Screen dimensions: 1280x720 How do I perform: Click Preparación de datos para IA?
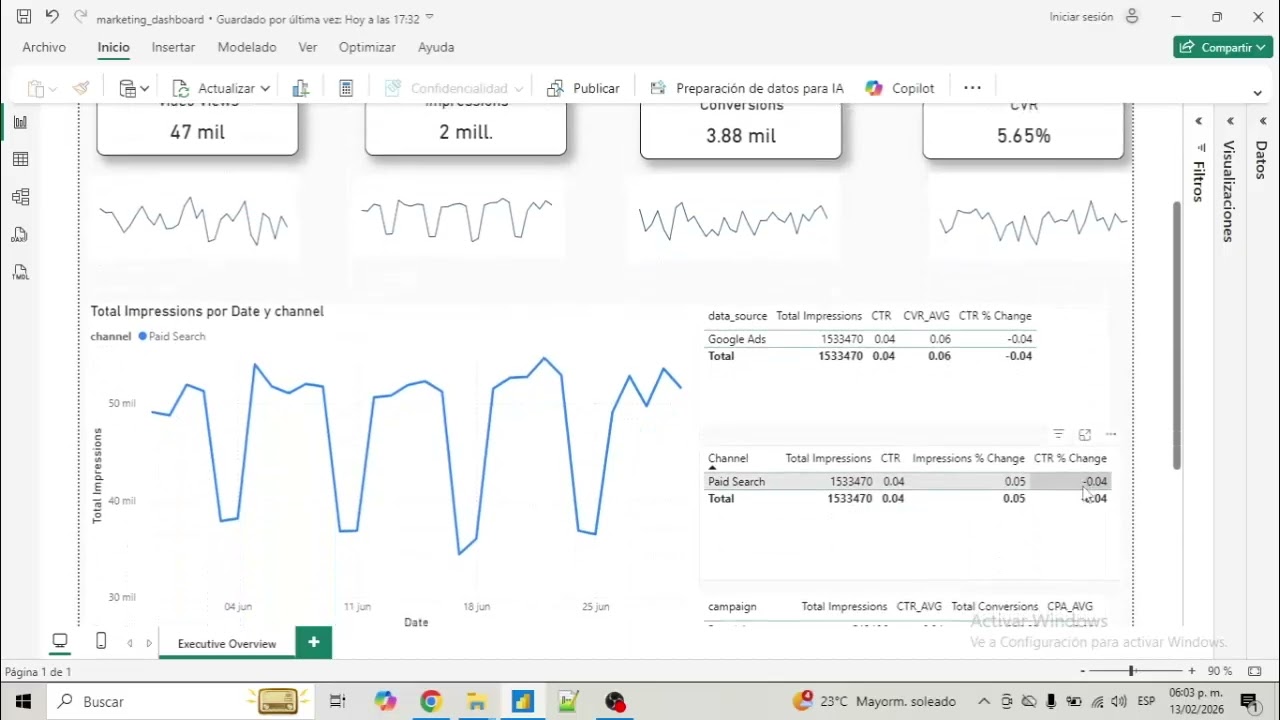click(747, 88)
